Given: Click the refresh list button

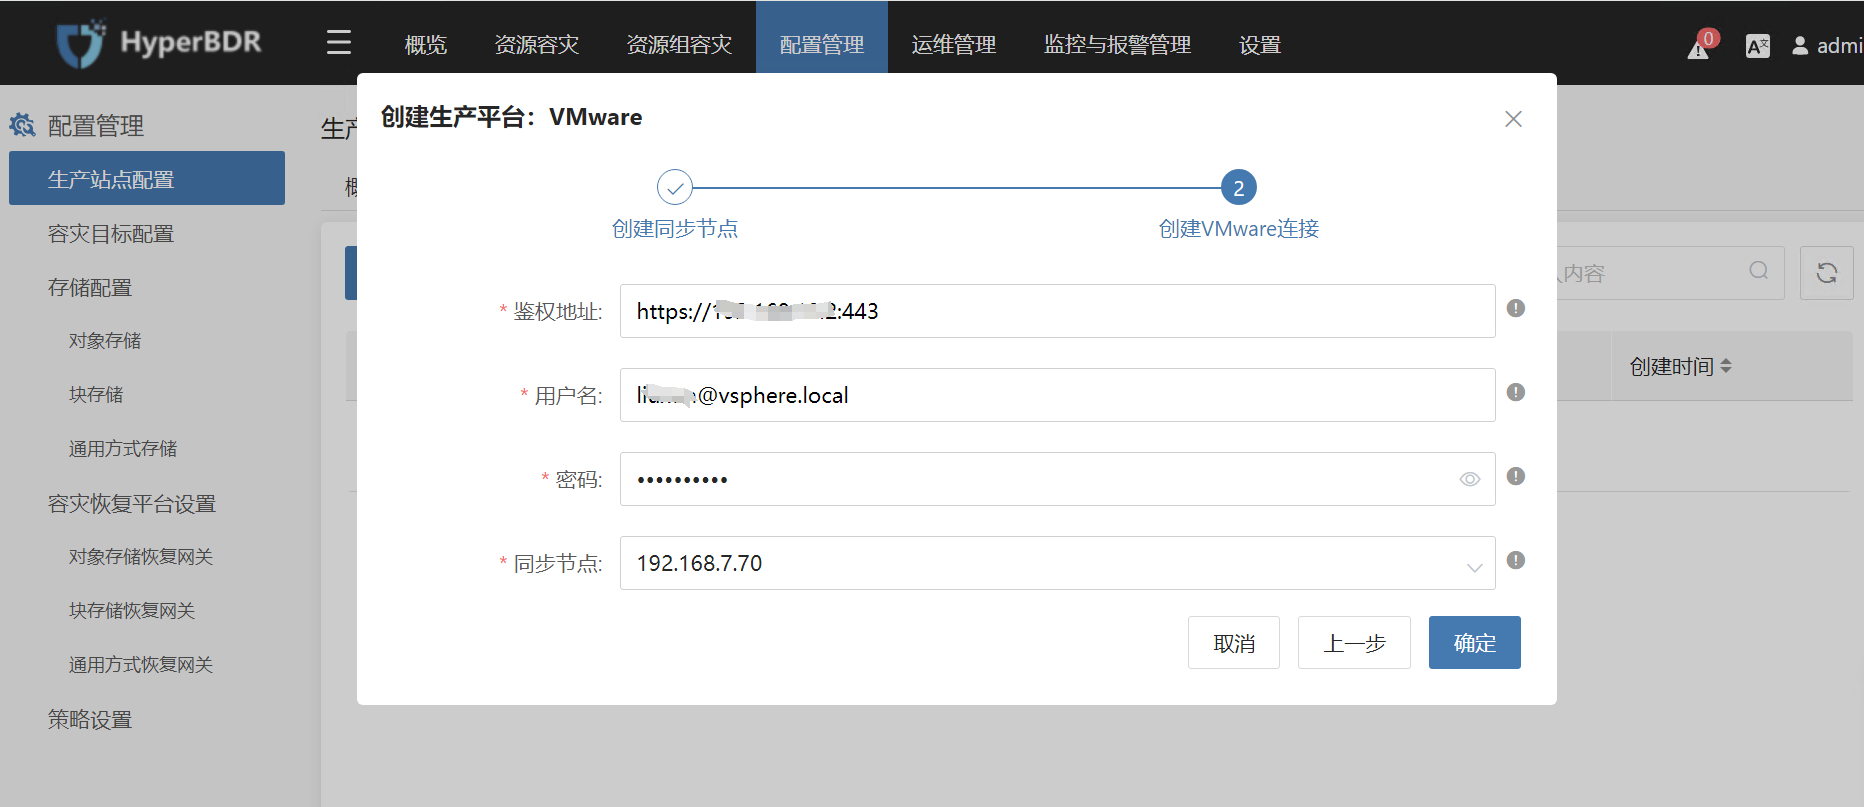Looking at the screenshot, I should [1826, 272].
